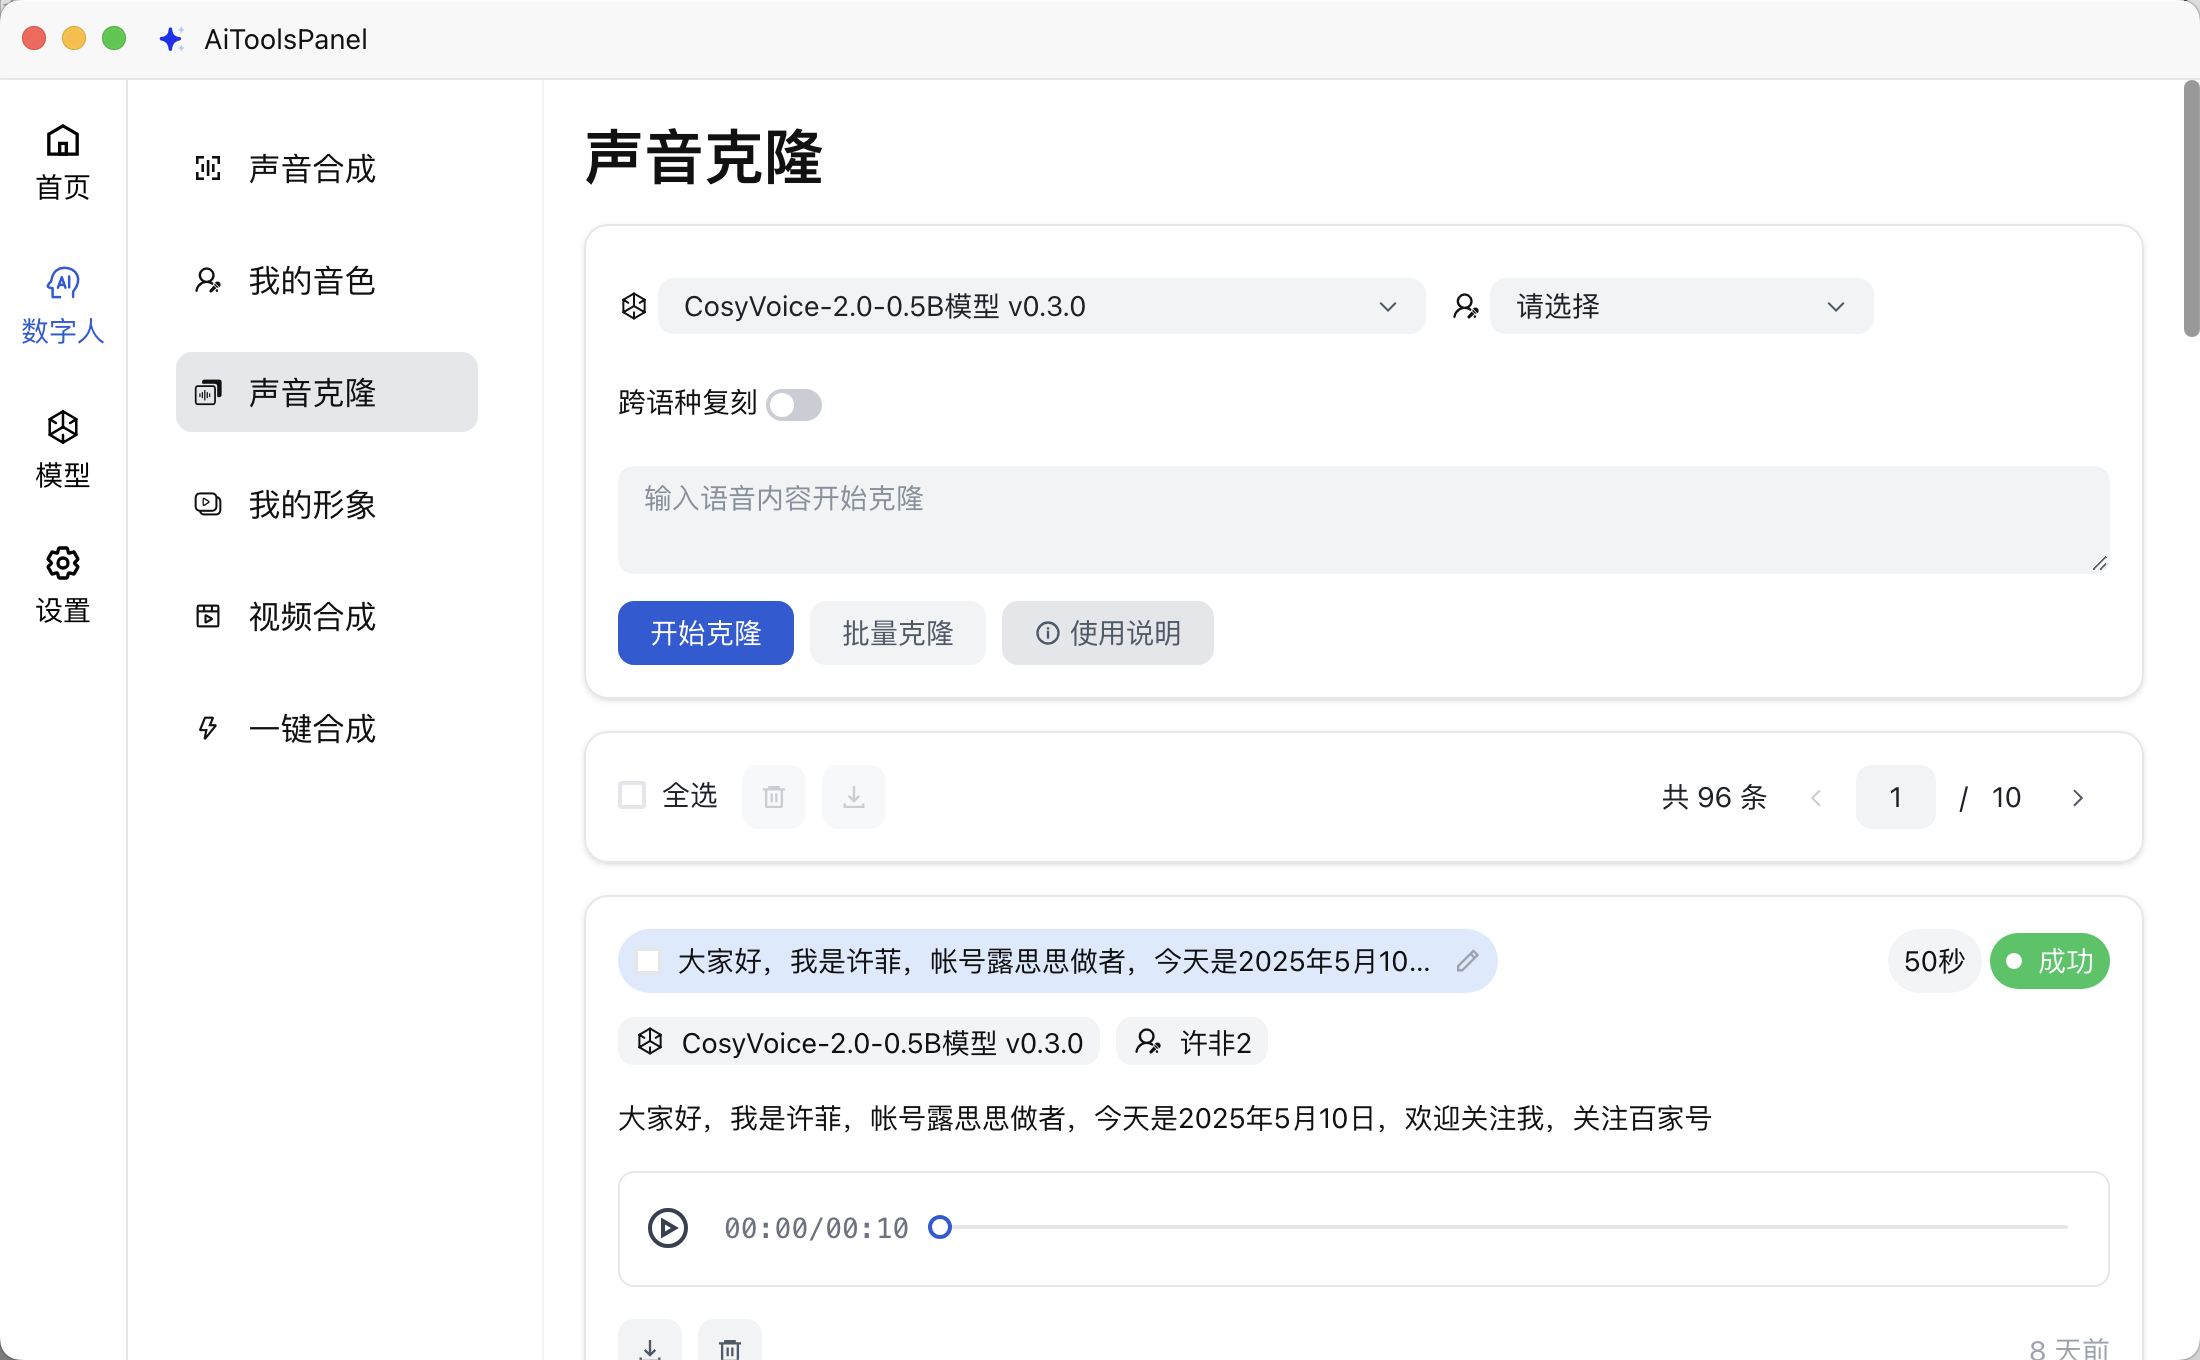Click the person icon in 许非2 tag
Image resolution: width=2200 pixels, height=1360 pixels.
1148,1042
